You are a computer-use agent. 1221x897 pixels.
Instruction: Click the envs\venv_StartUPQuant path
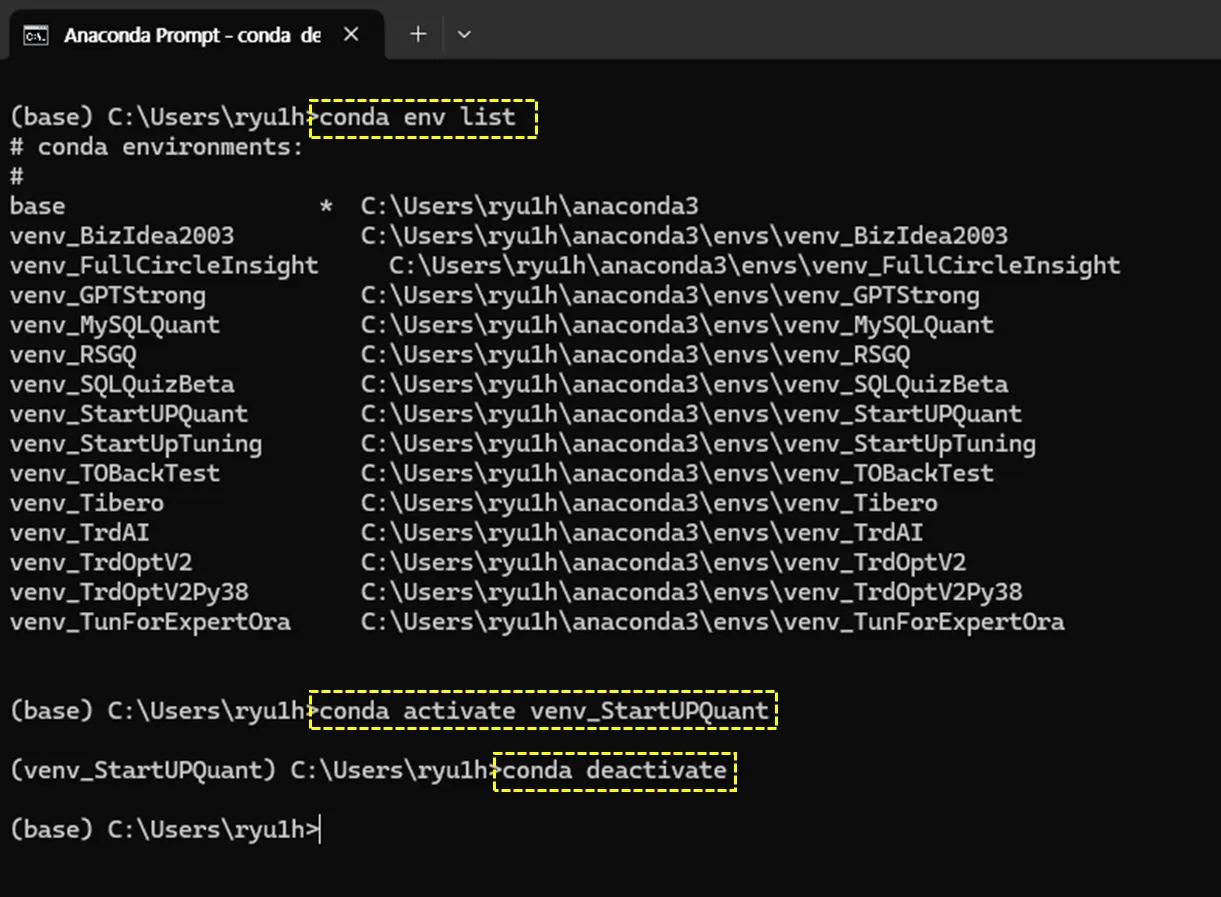[x=692, y=414]
